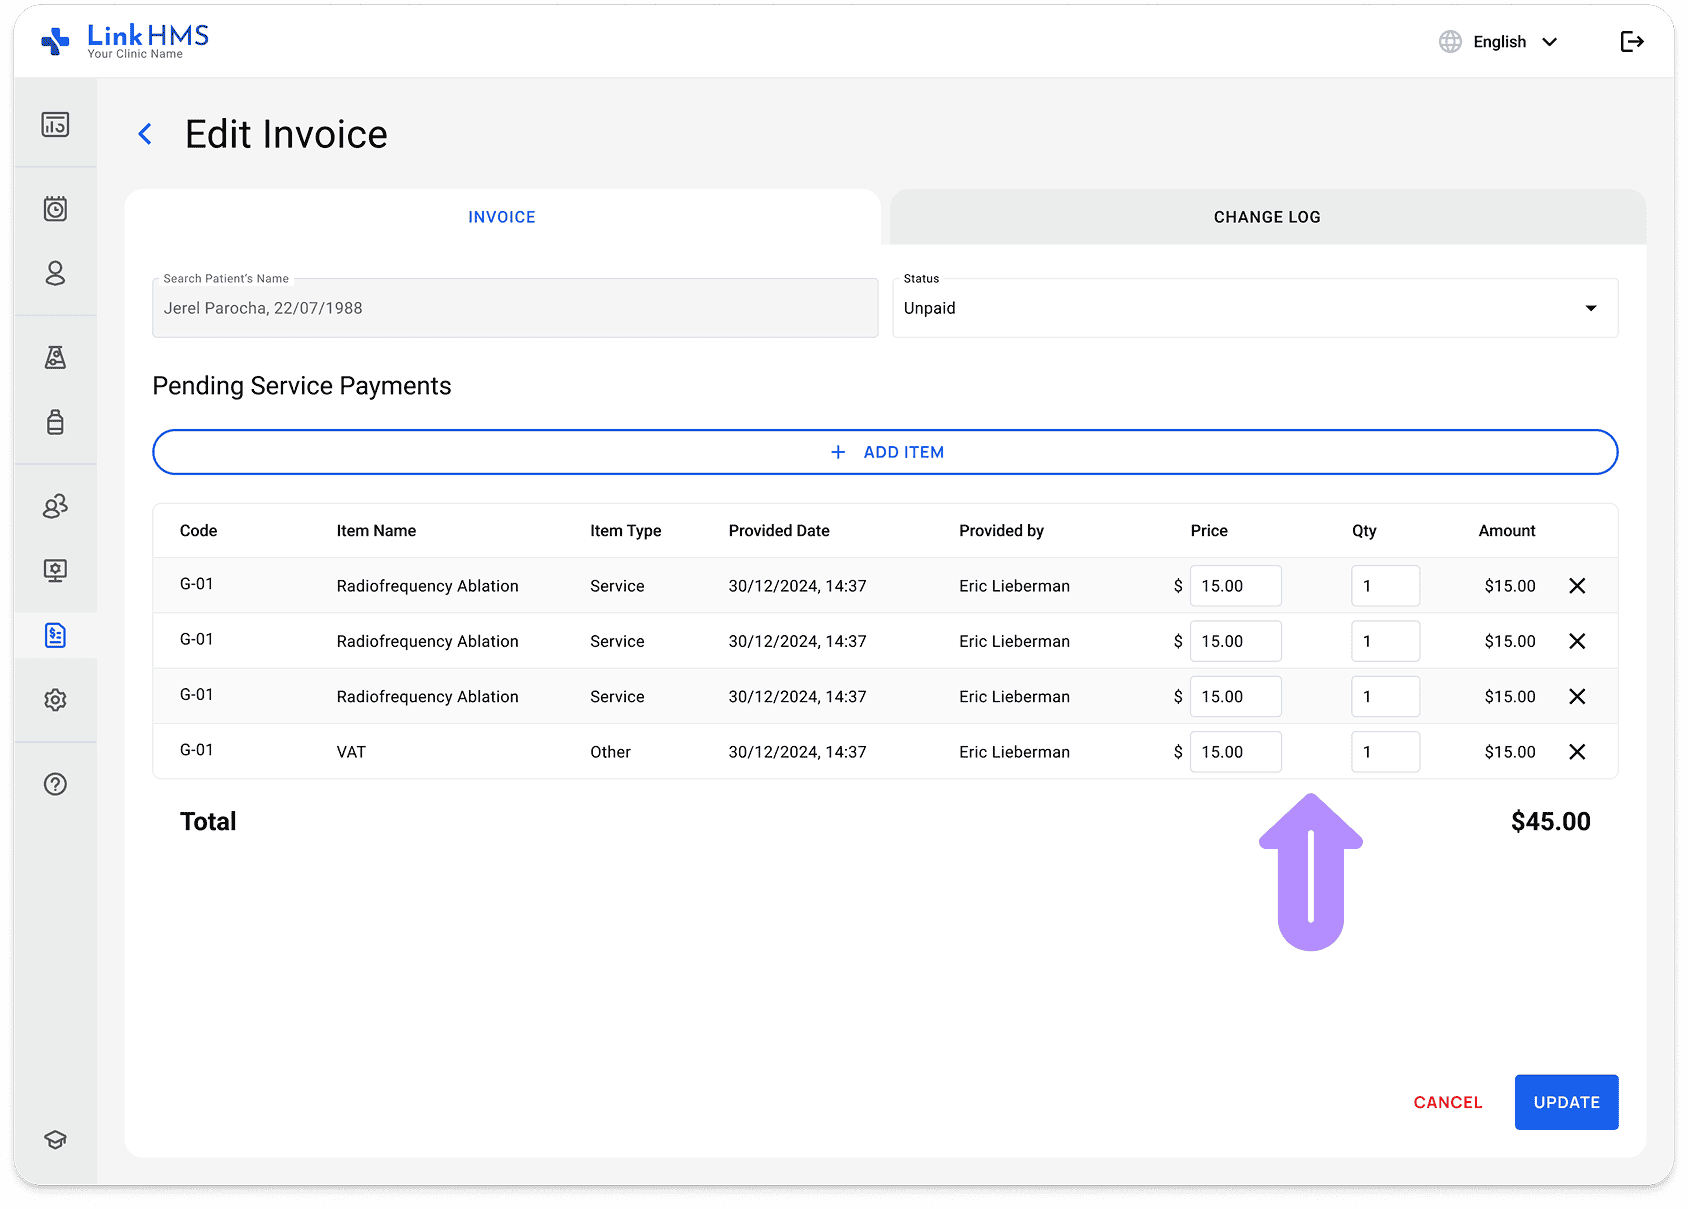Open the Dashboard sidebar icon

(x=55, y=125)
